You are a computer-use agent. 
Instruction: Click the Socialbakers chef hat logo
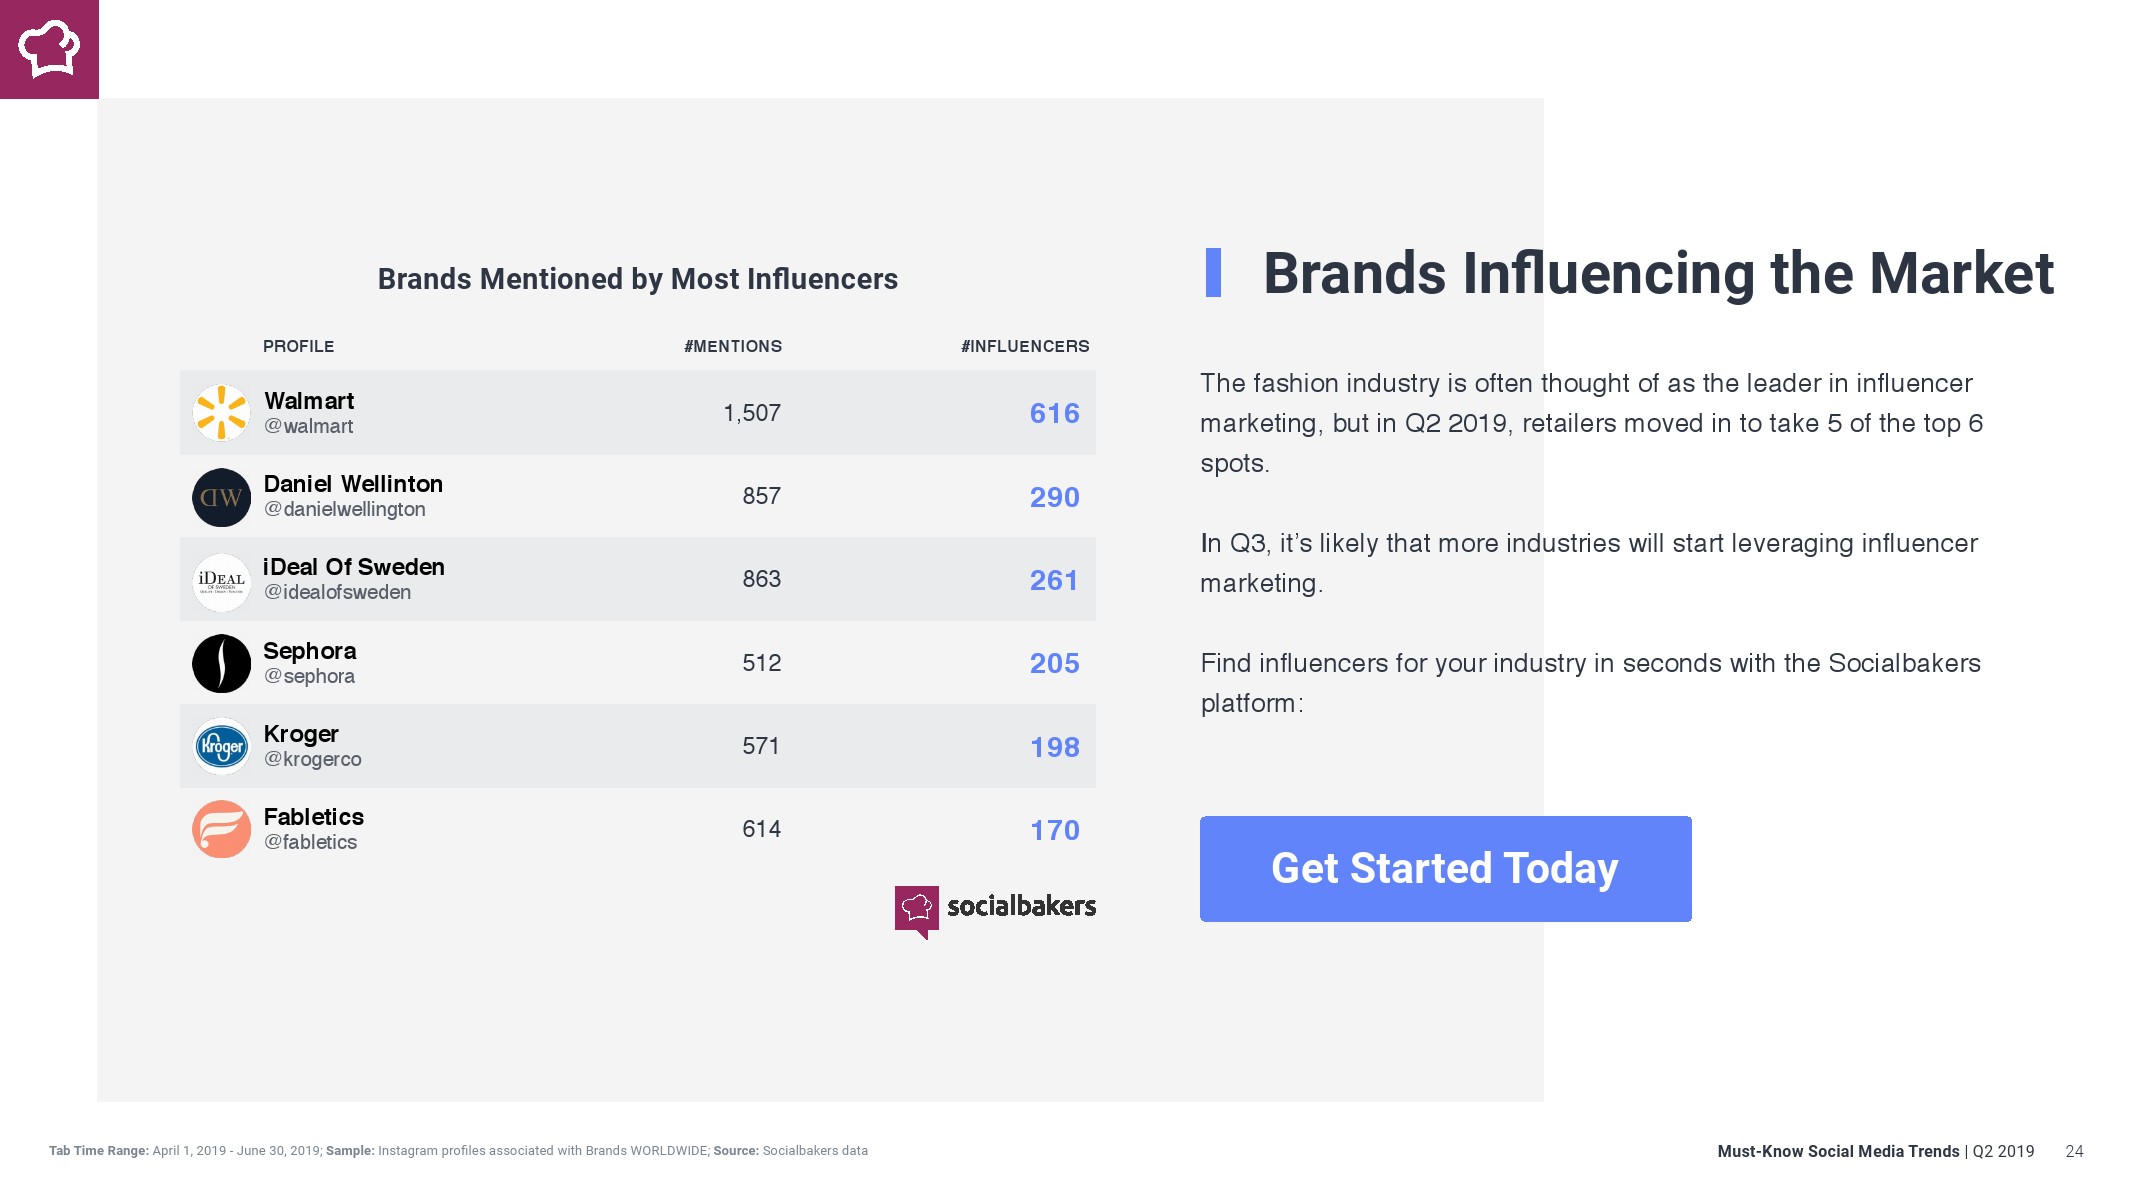pos(49,49)
